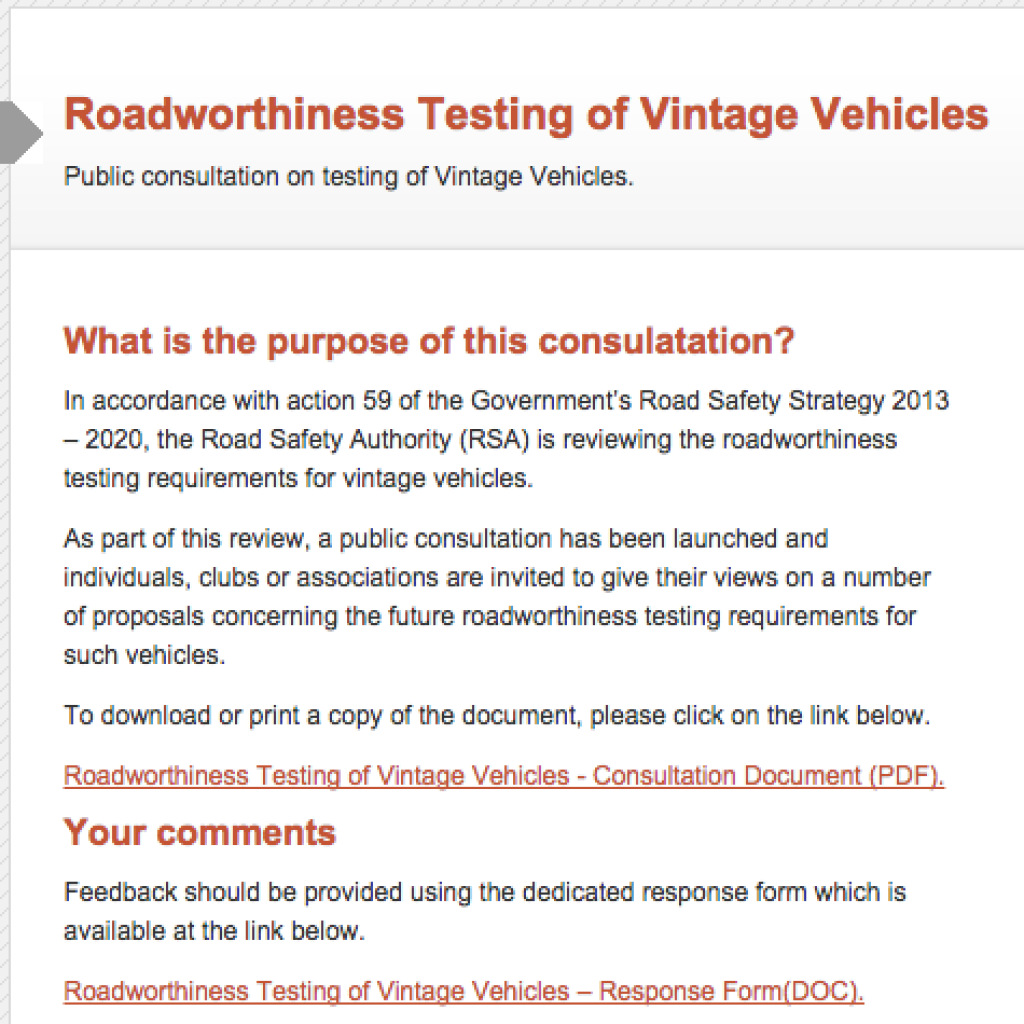
Task: Click the 'Feedback should be provided' paragraph
Action: point(485,911)
